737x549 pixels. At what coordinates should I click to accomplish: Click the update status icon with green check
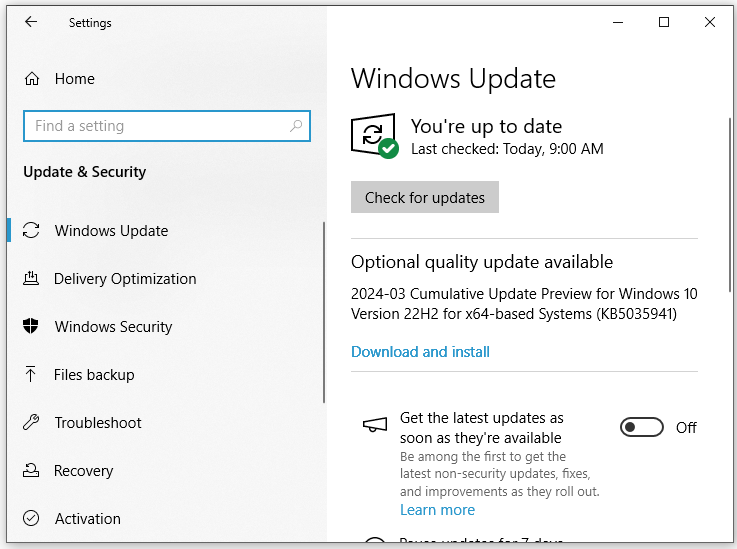click(x=374, y=136)
